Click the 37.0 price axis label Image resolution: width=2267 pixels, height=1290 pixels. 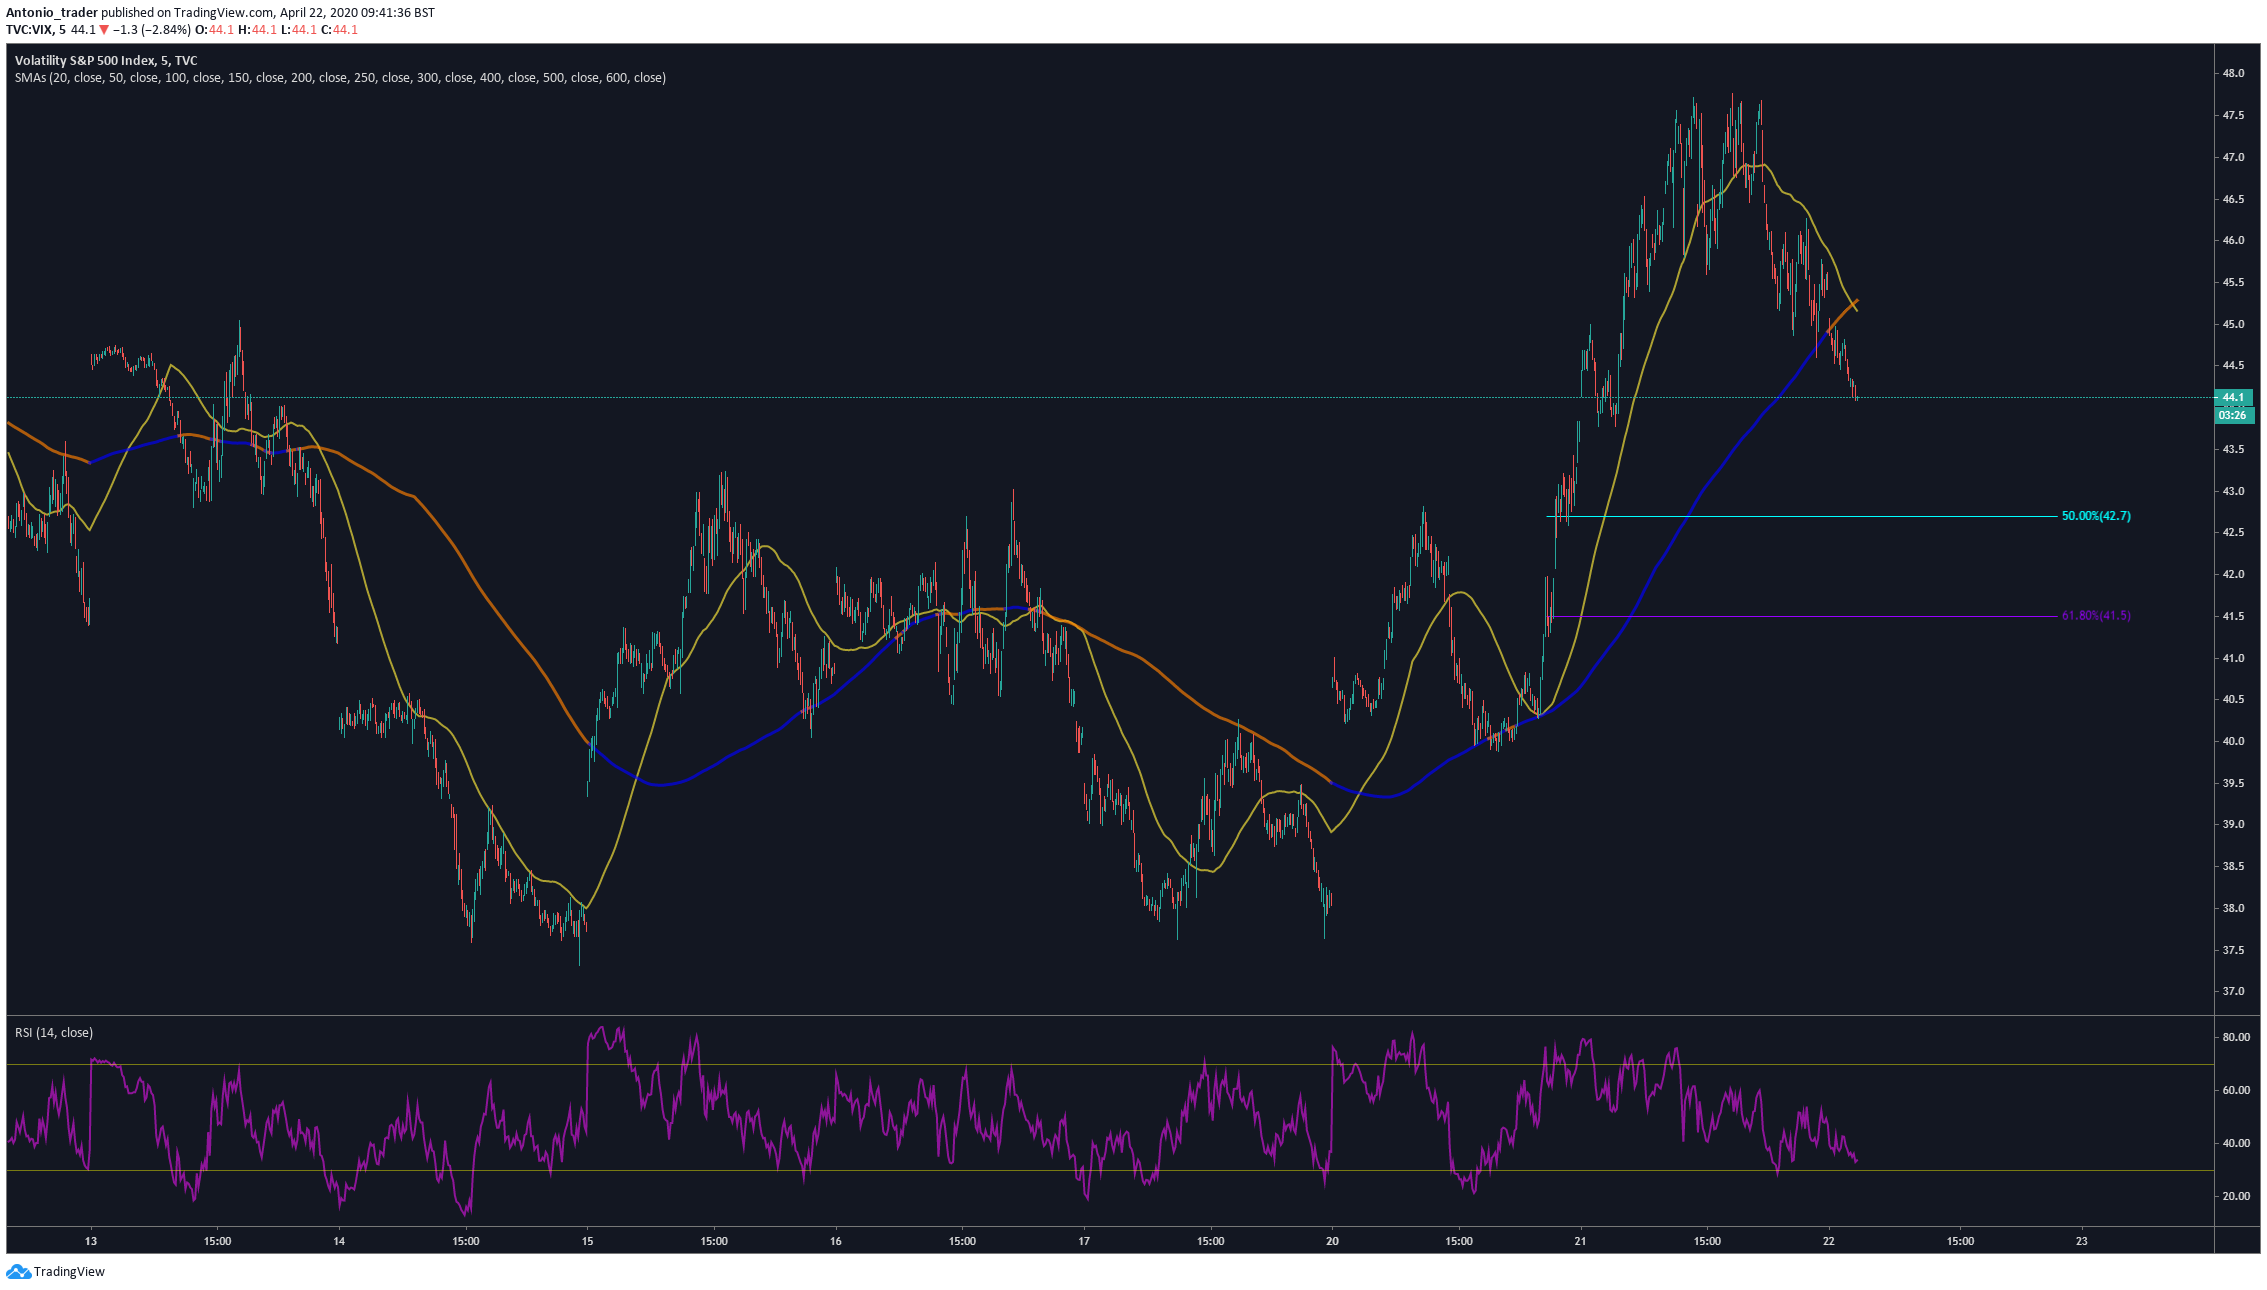(2233, 992)
